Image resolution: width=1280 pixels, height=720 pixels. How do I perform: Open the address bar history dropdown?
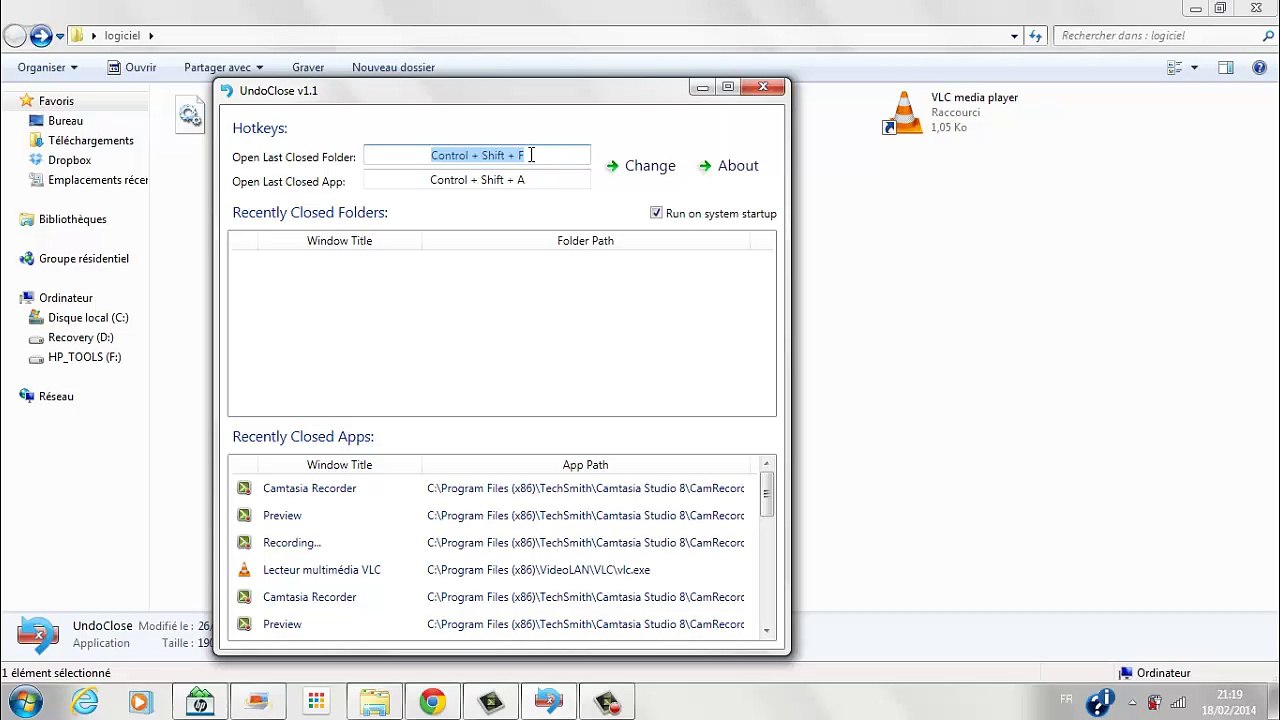coord(1014,36)
